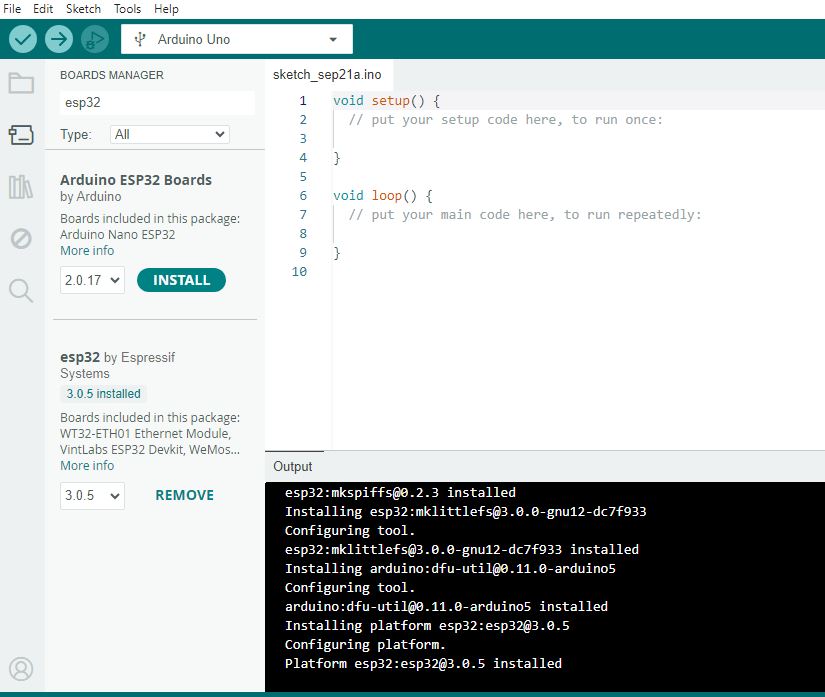
Task: Start the Debug button in toolbar
Action: (95, 39)
